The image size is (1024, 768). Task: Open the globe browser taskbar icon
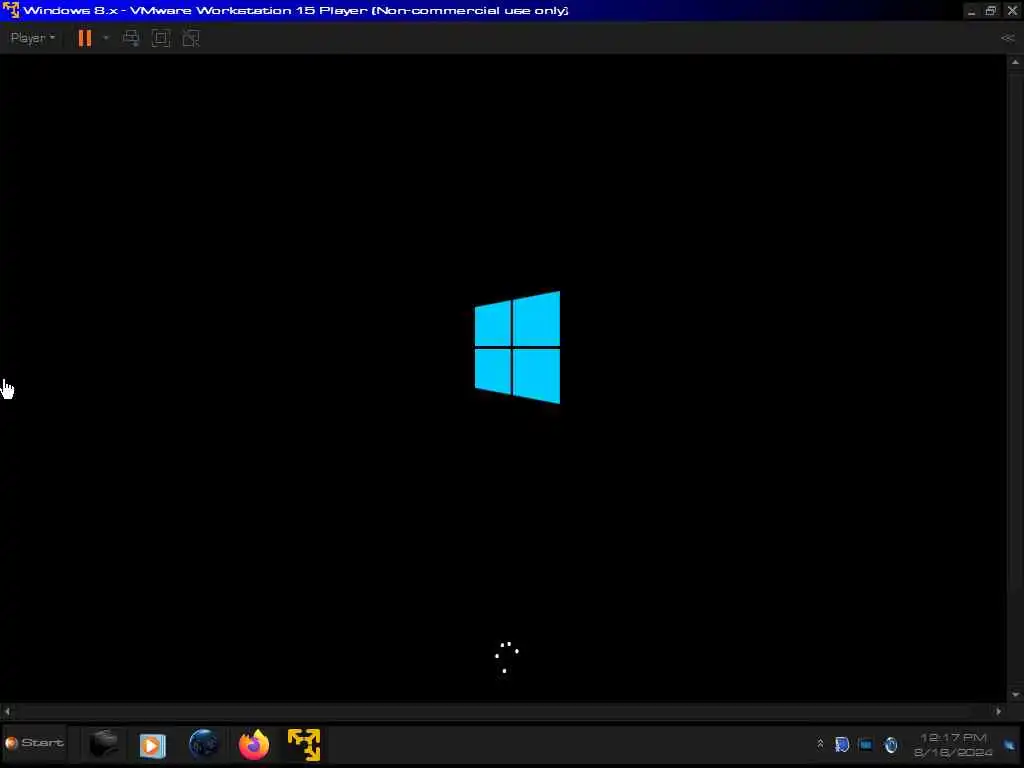click(203, 744)
